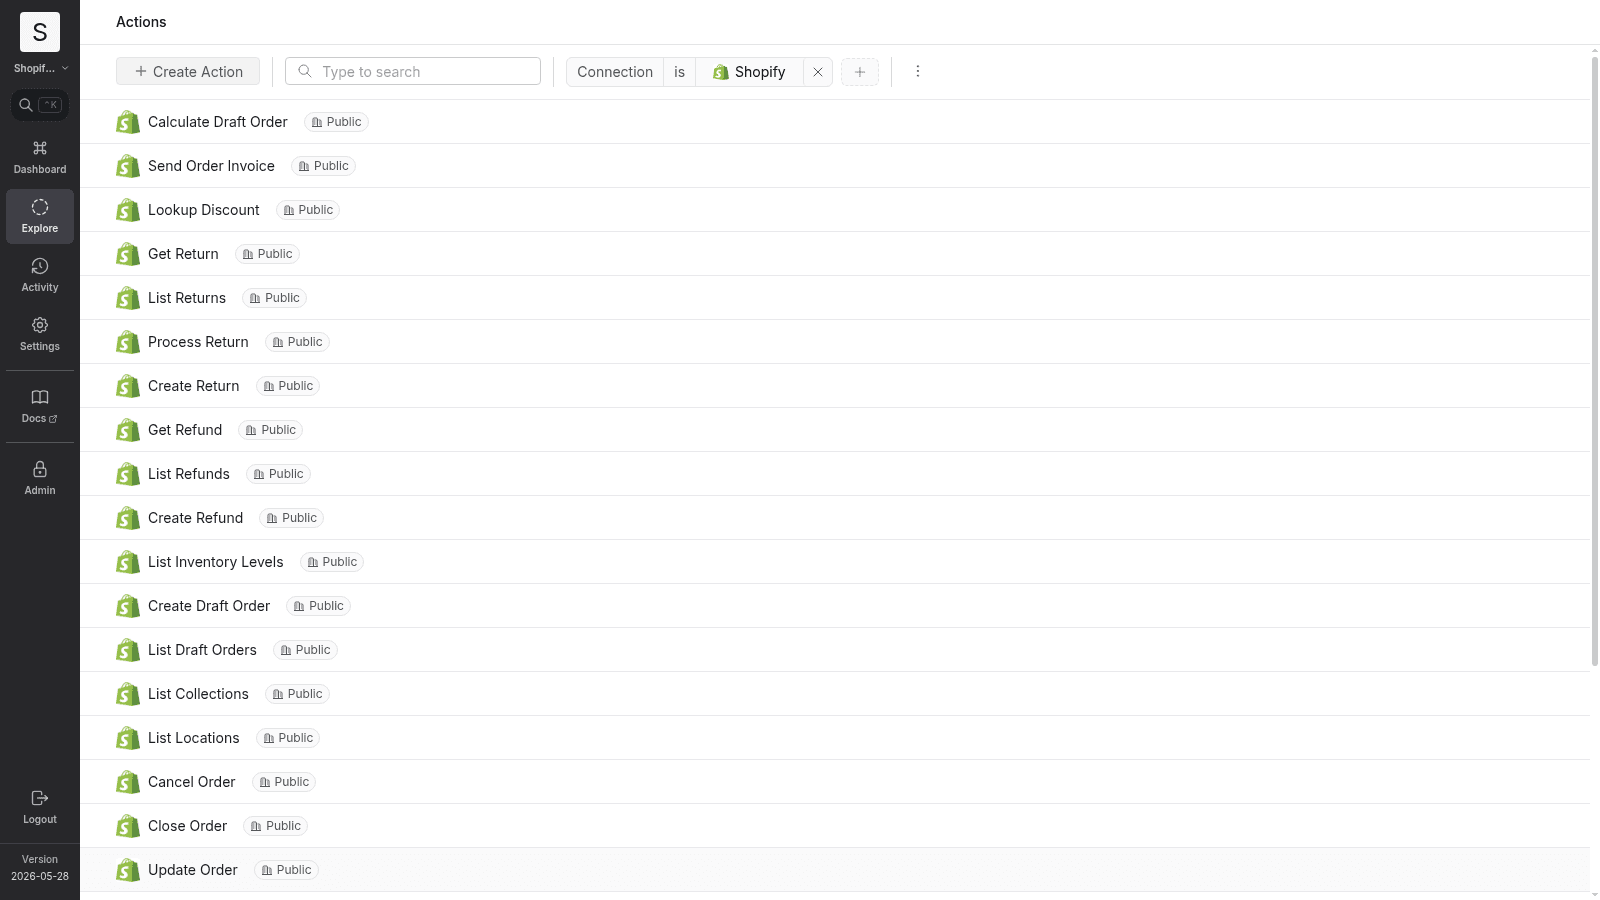This screenshot has height=900, width=1600.
Task: Select the Explore sidebar item
Action: (x=40, y=216)
